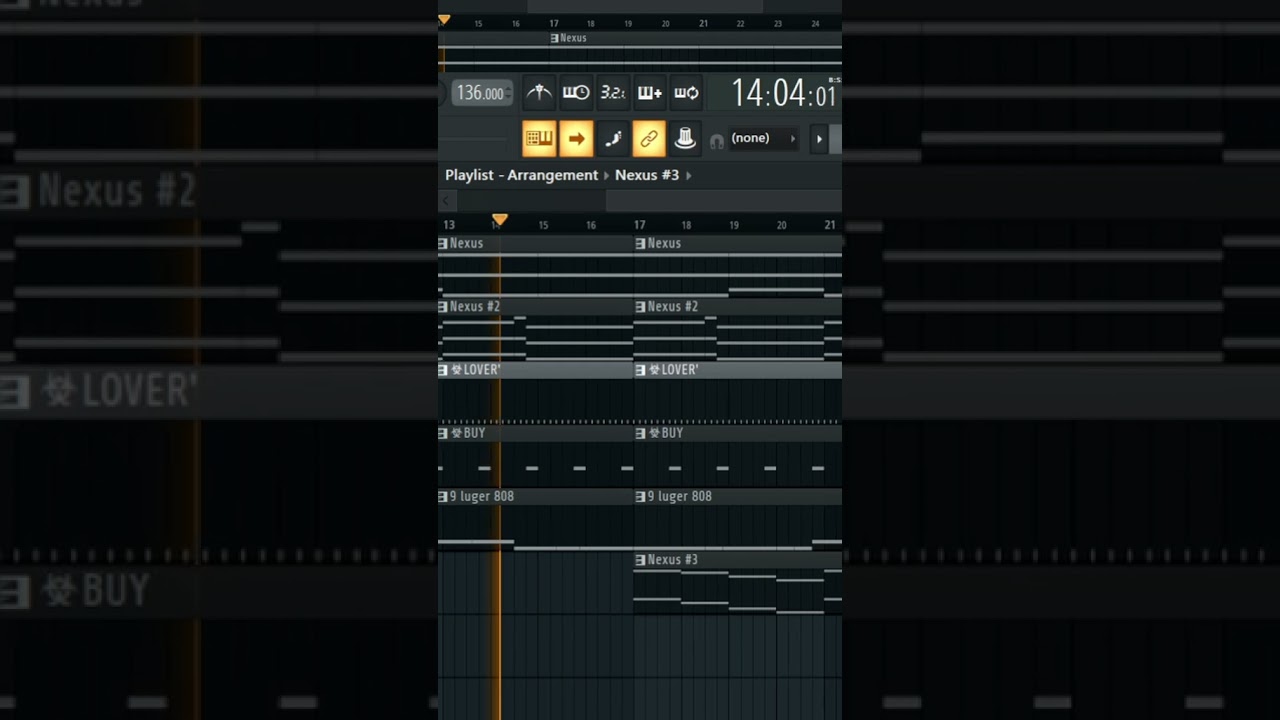
Task: Click bar 24 on the top ruler
Action: click(815, 23)
